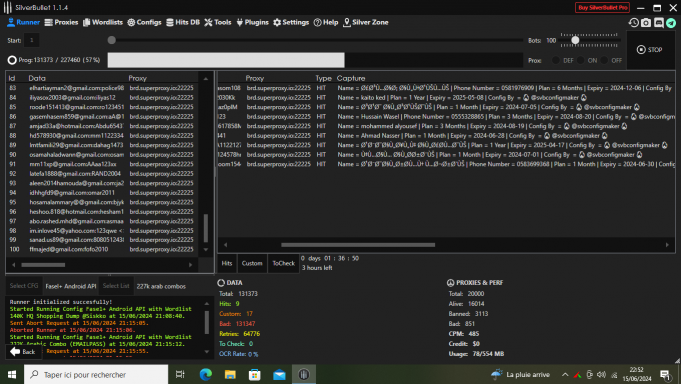This screenshot has width=681, height=384.
Task: Click the Capture column header
Action: [x=351, y=78]
